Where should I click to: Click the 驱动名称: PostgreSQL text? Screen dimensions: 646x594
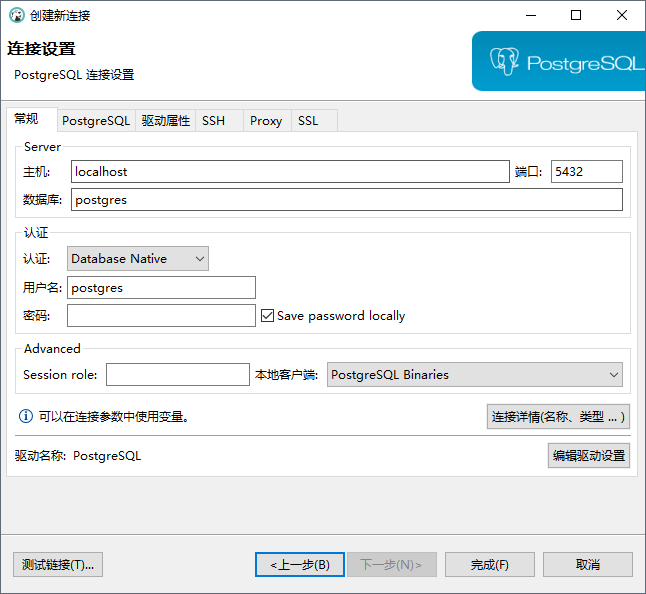pyautogui.click(x=78, y=456)
